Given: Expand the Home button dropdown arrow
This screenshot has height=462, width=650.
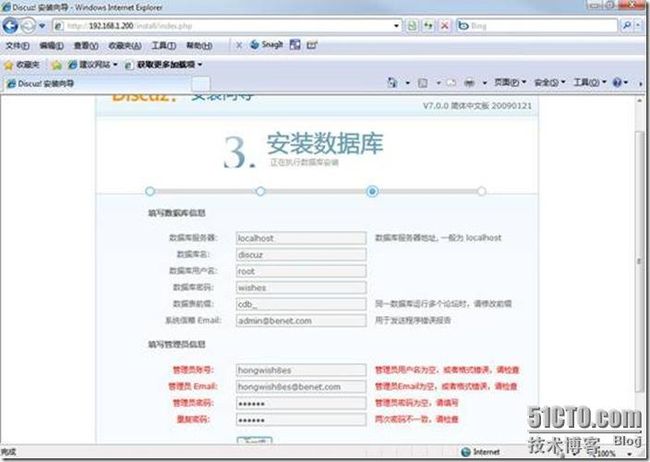Looking at the screenshot, I should click(408, 83).
